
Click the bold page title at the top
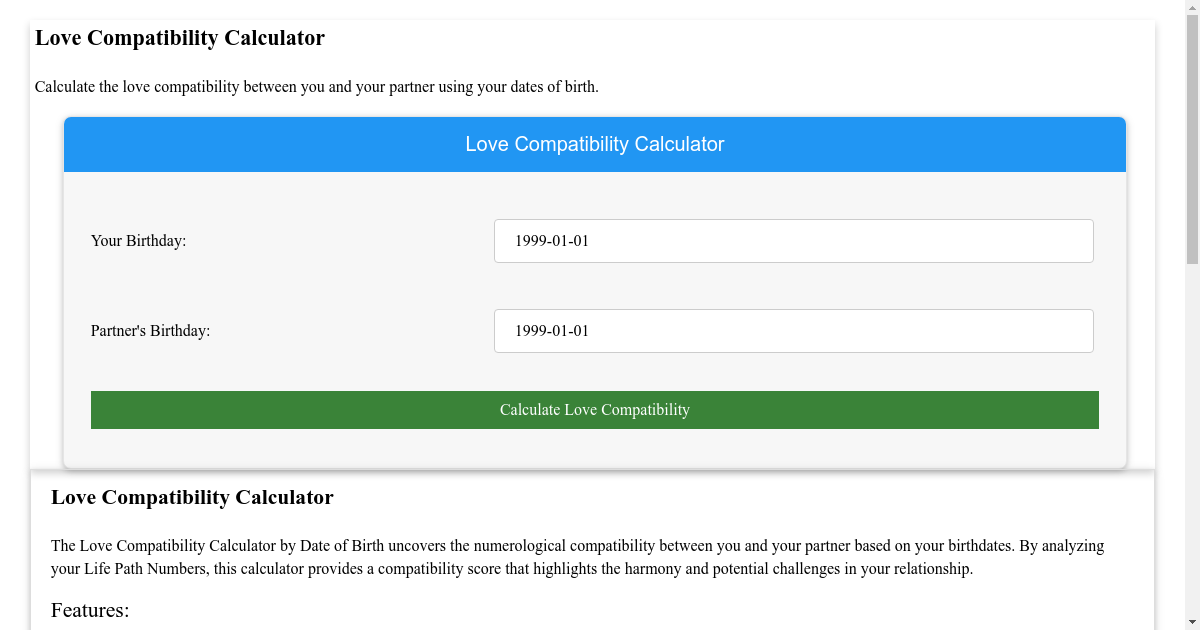(180, 38)
